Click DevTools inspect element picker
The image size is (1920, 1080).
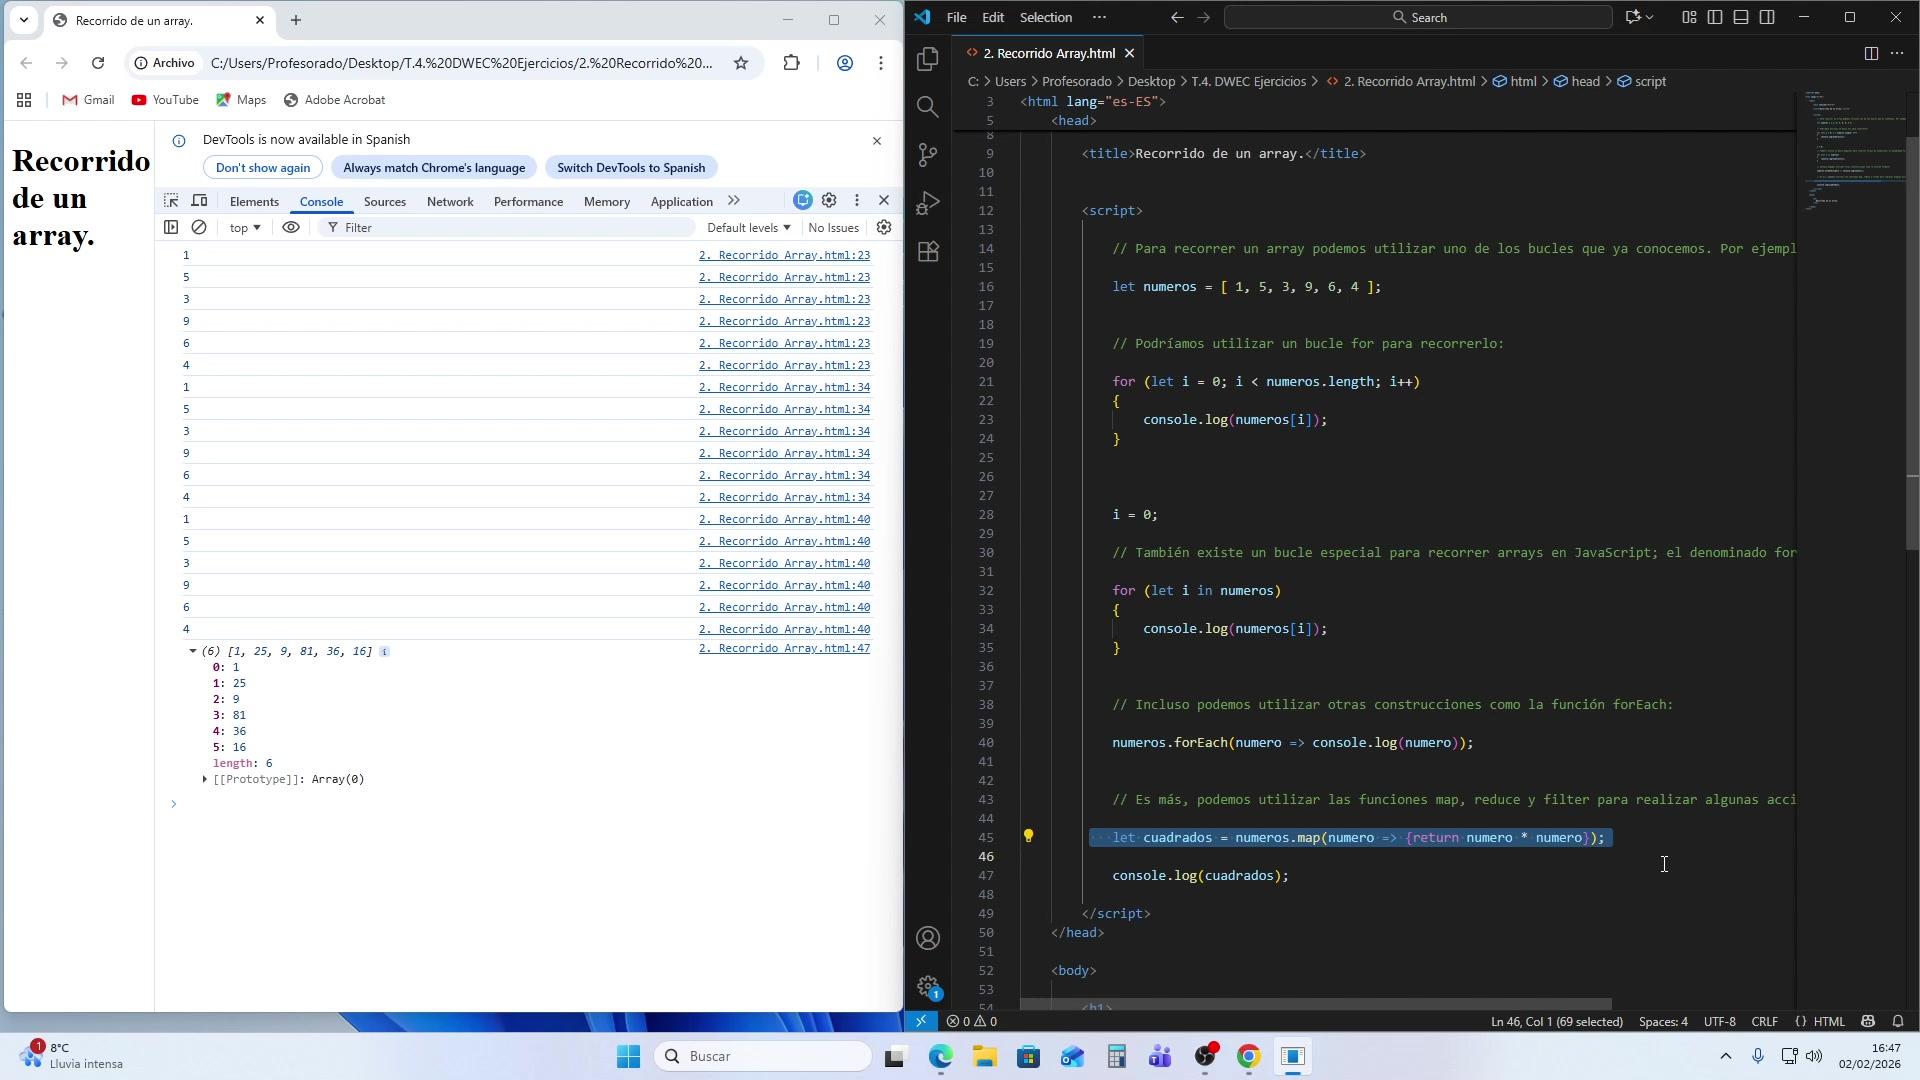pyautogui.click(x=171, y=201)
